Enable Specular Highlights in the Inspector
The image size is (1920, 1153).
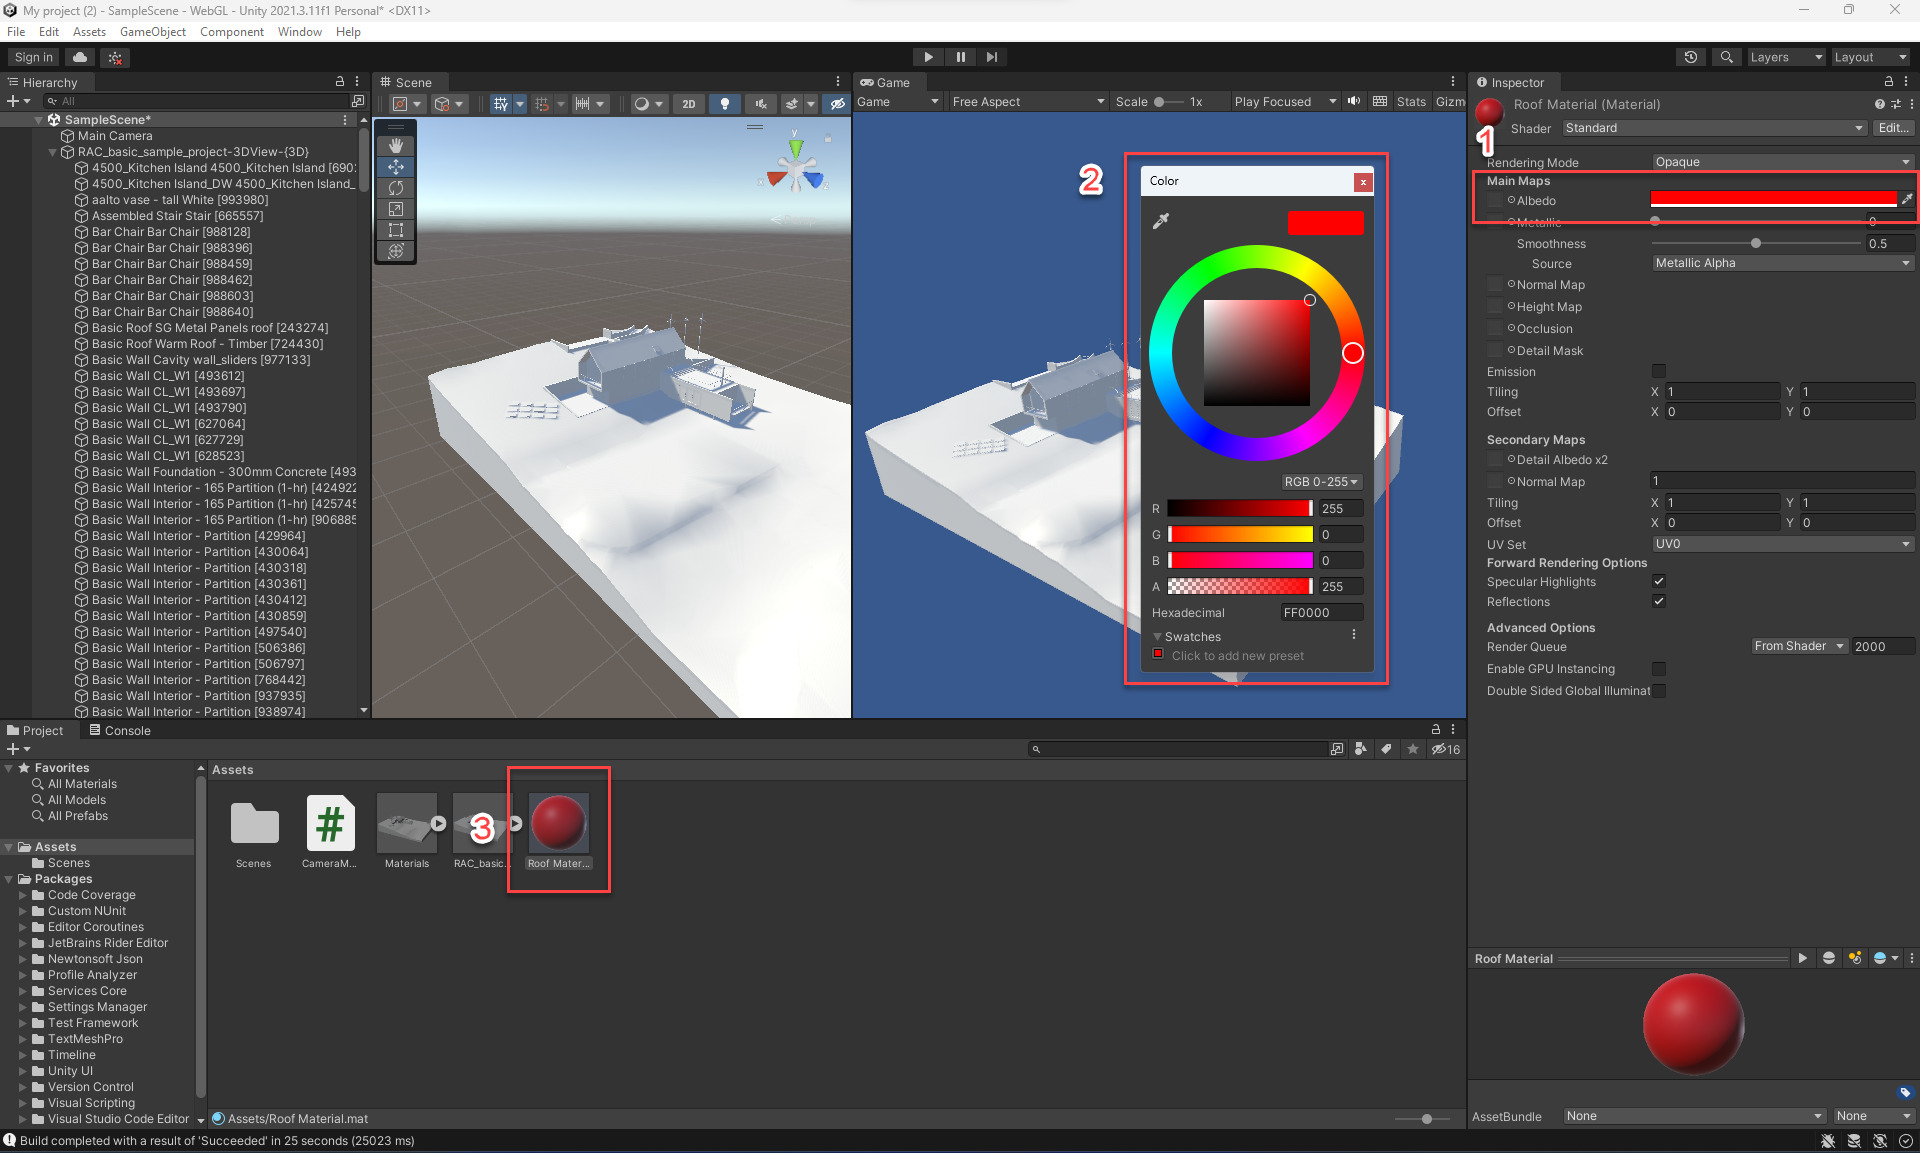pyautogui.click(x=1659, y=581)
